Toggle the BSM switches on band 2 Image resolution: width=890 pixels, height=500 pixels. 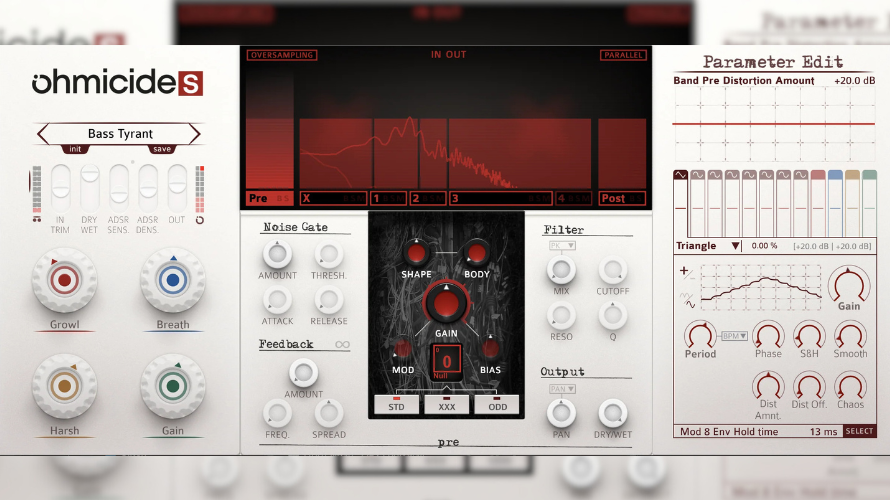click(434, 199)
